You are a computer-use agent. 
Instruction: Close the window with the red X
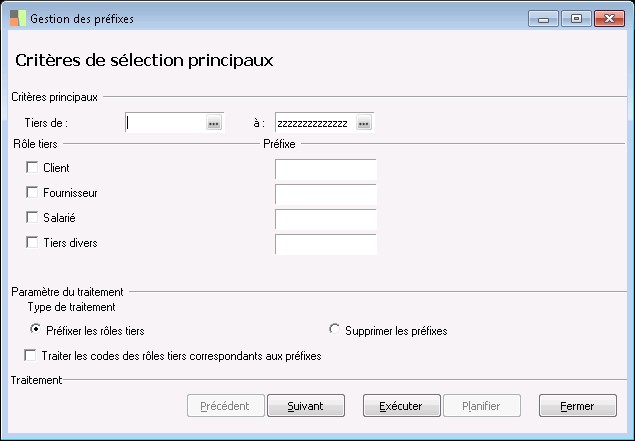click(x=606, y=18)
